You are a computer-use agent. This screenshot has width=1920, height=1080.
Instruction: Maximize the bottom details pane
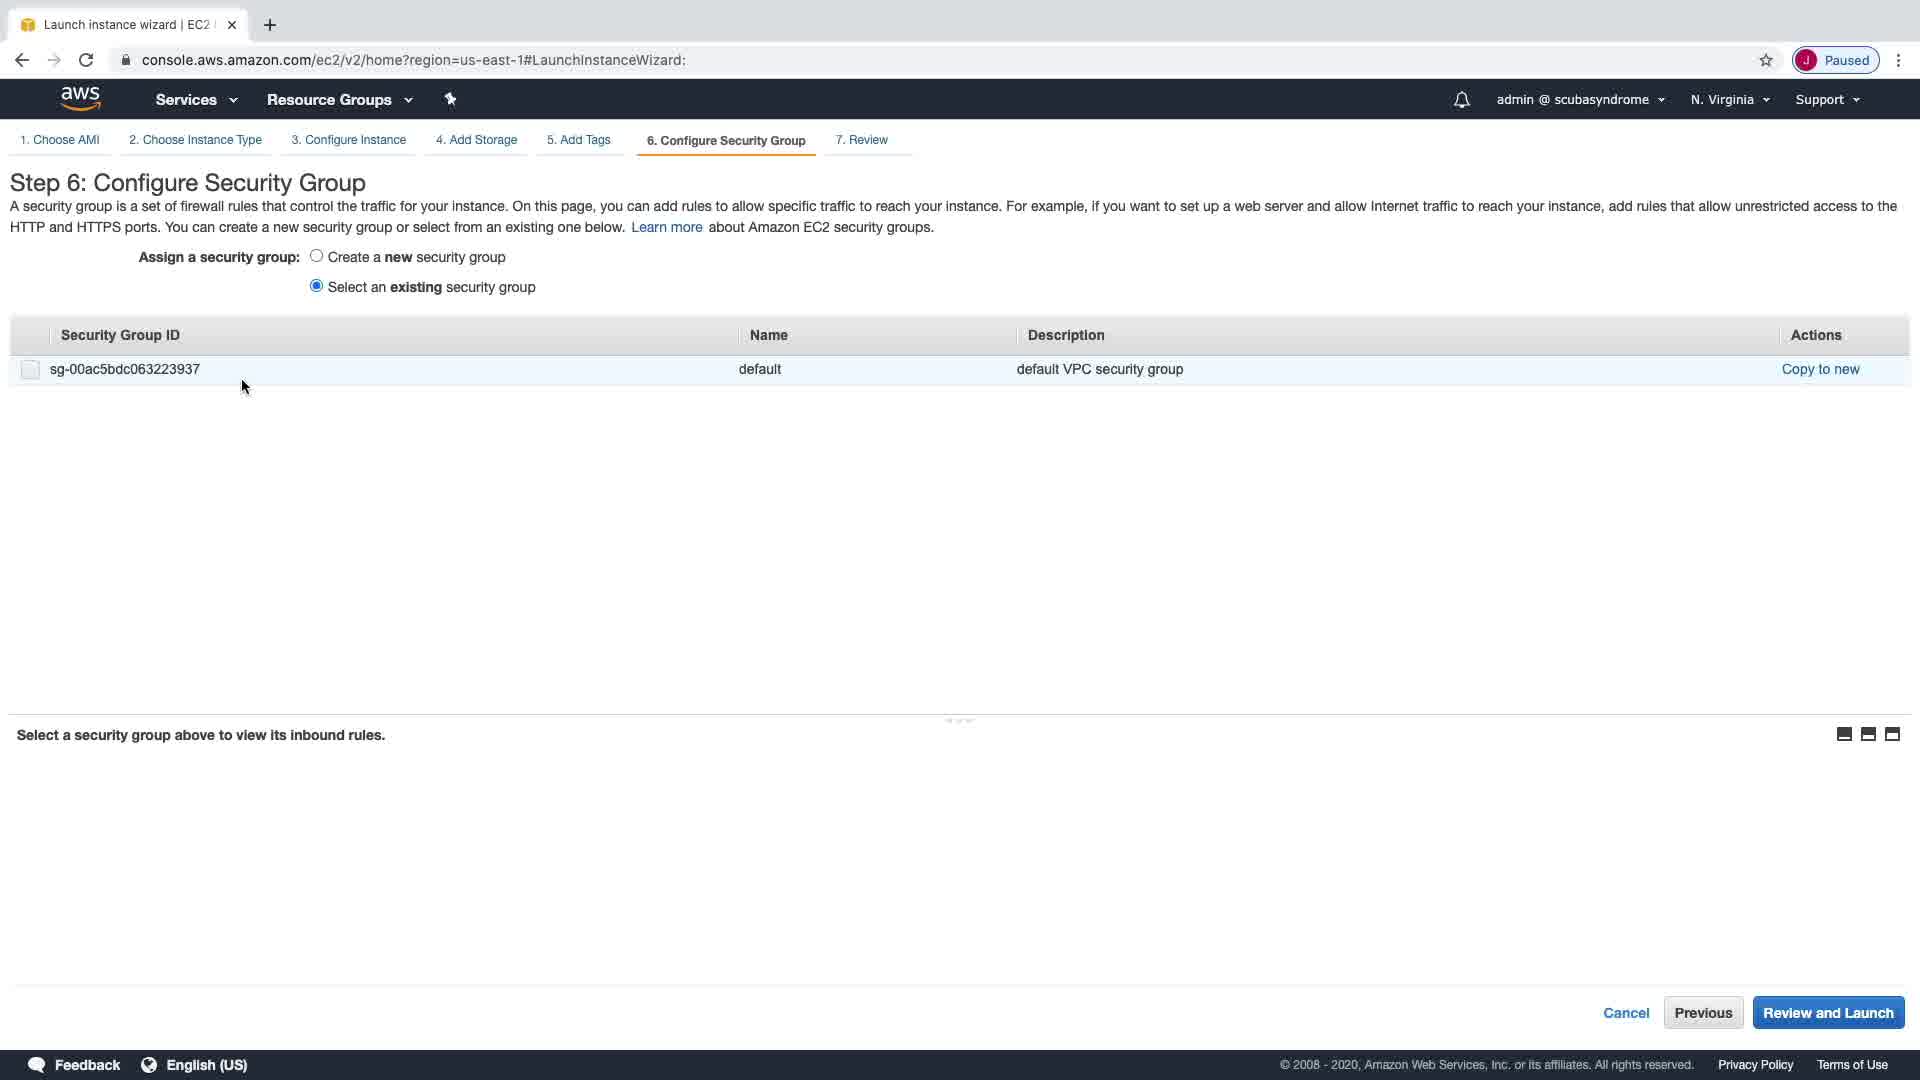pos(1892,735)
